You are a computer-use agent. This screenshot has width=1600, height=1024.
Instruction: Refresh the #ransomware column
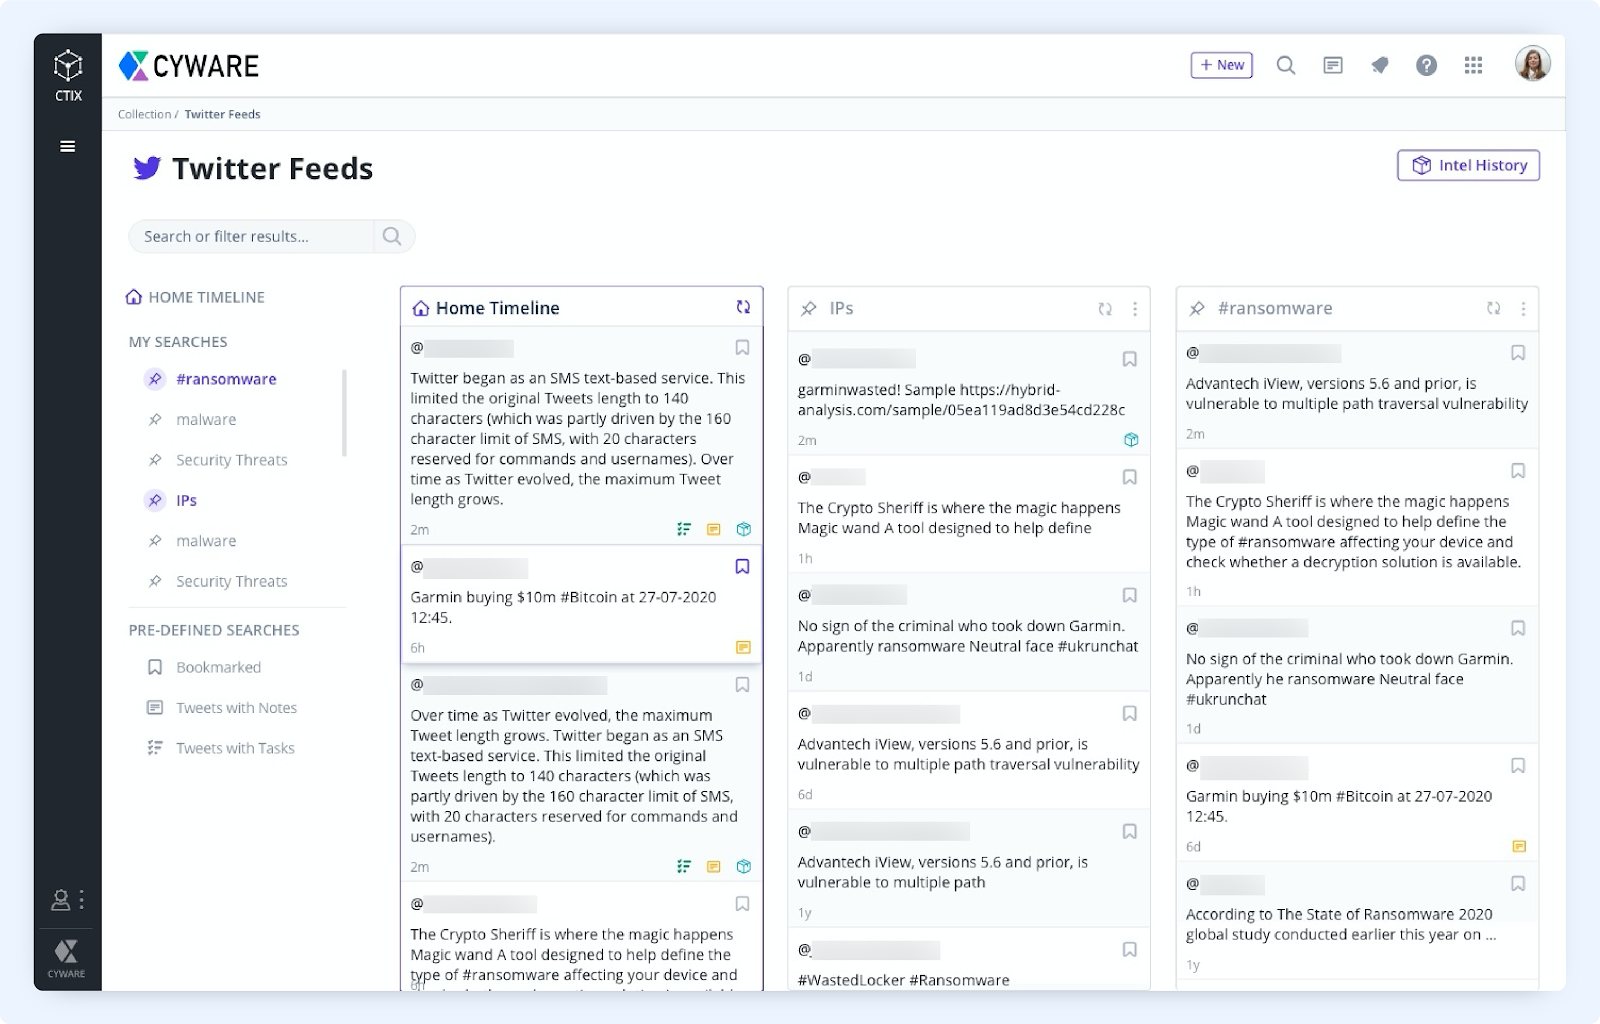click(x=1493, y=309)
